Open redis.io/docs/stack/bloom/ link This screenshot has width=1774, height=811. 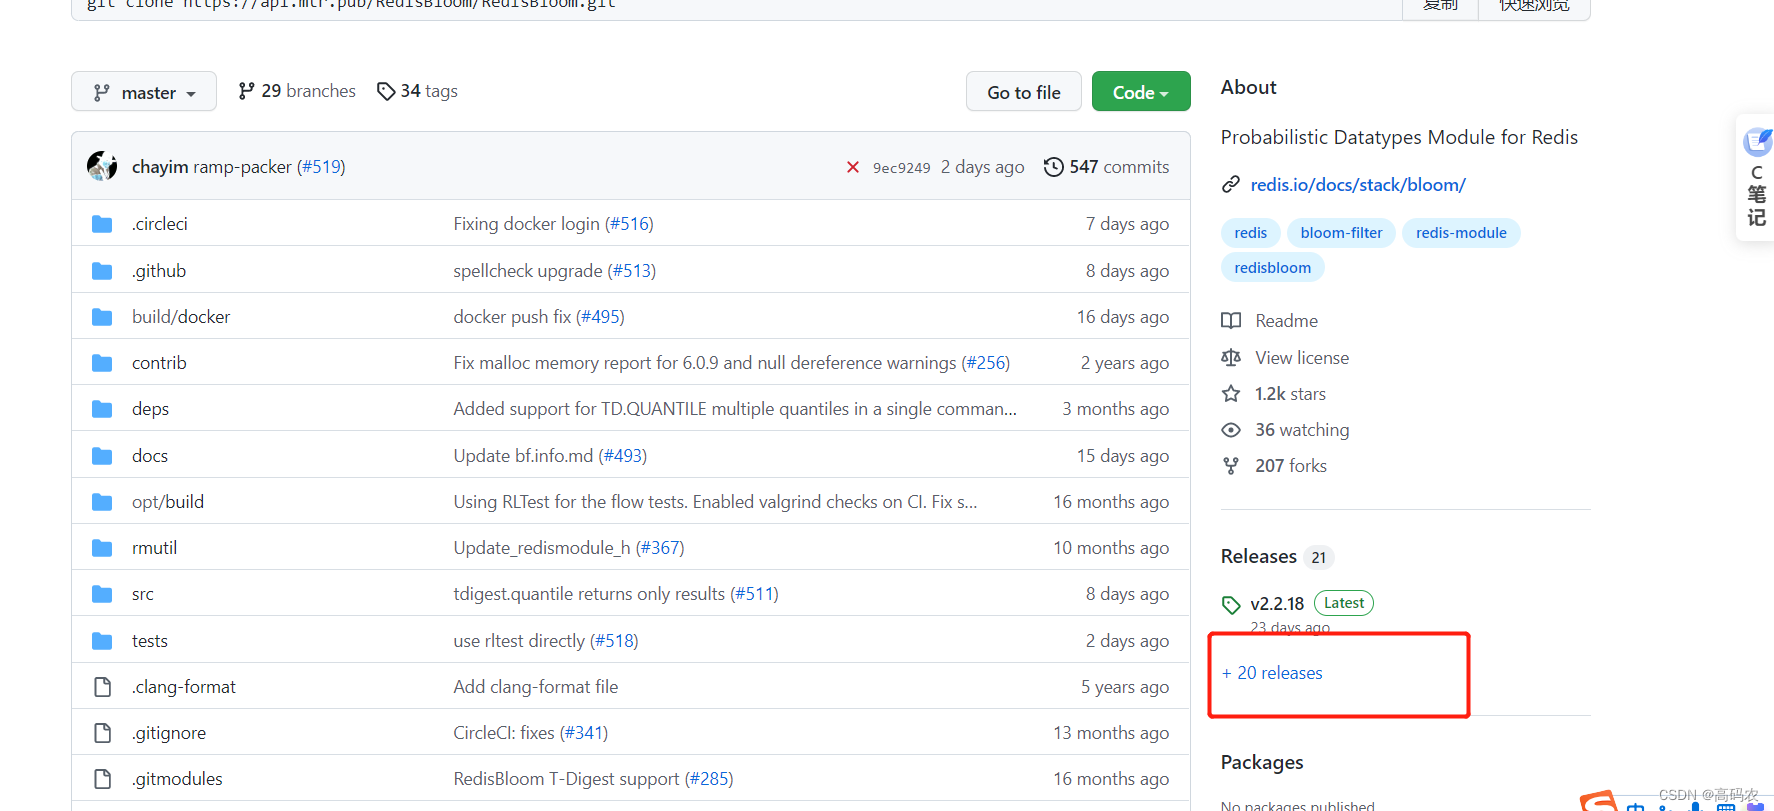coord(1358,185)
